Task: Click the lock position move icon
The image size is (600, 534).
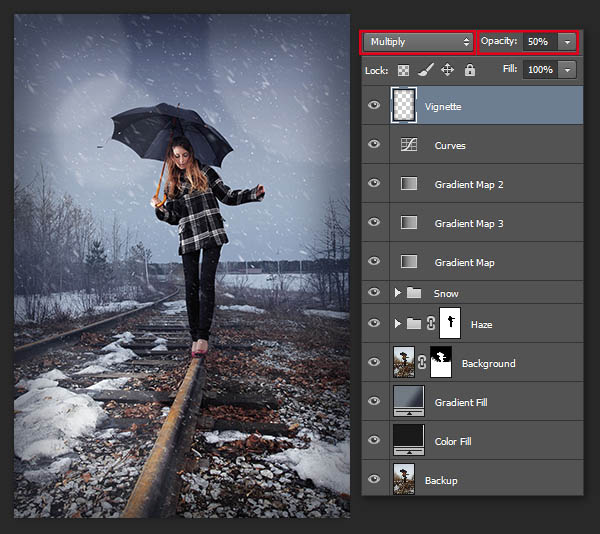Action: [447, 70]
